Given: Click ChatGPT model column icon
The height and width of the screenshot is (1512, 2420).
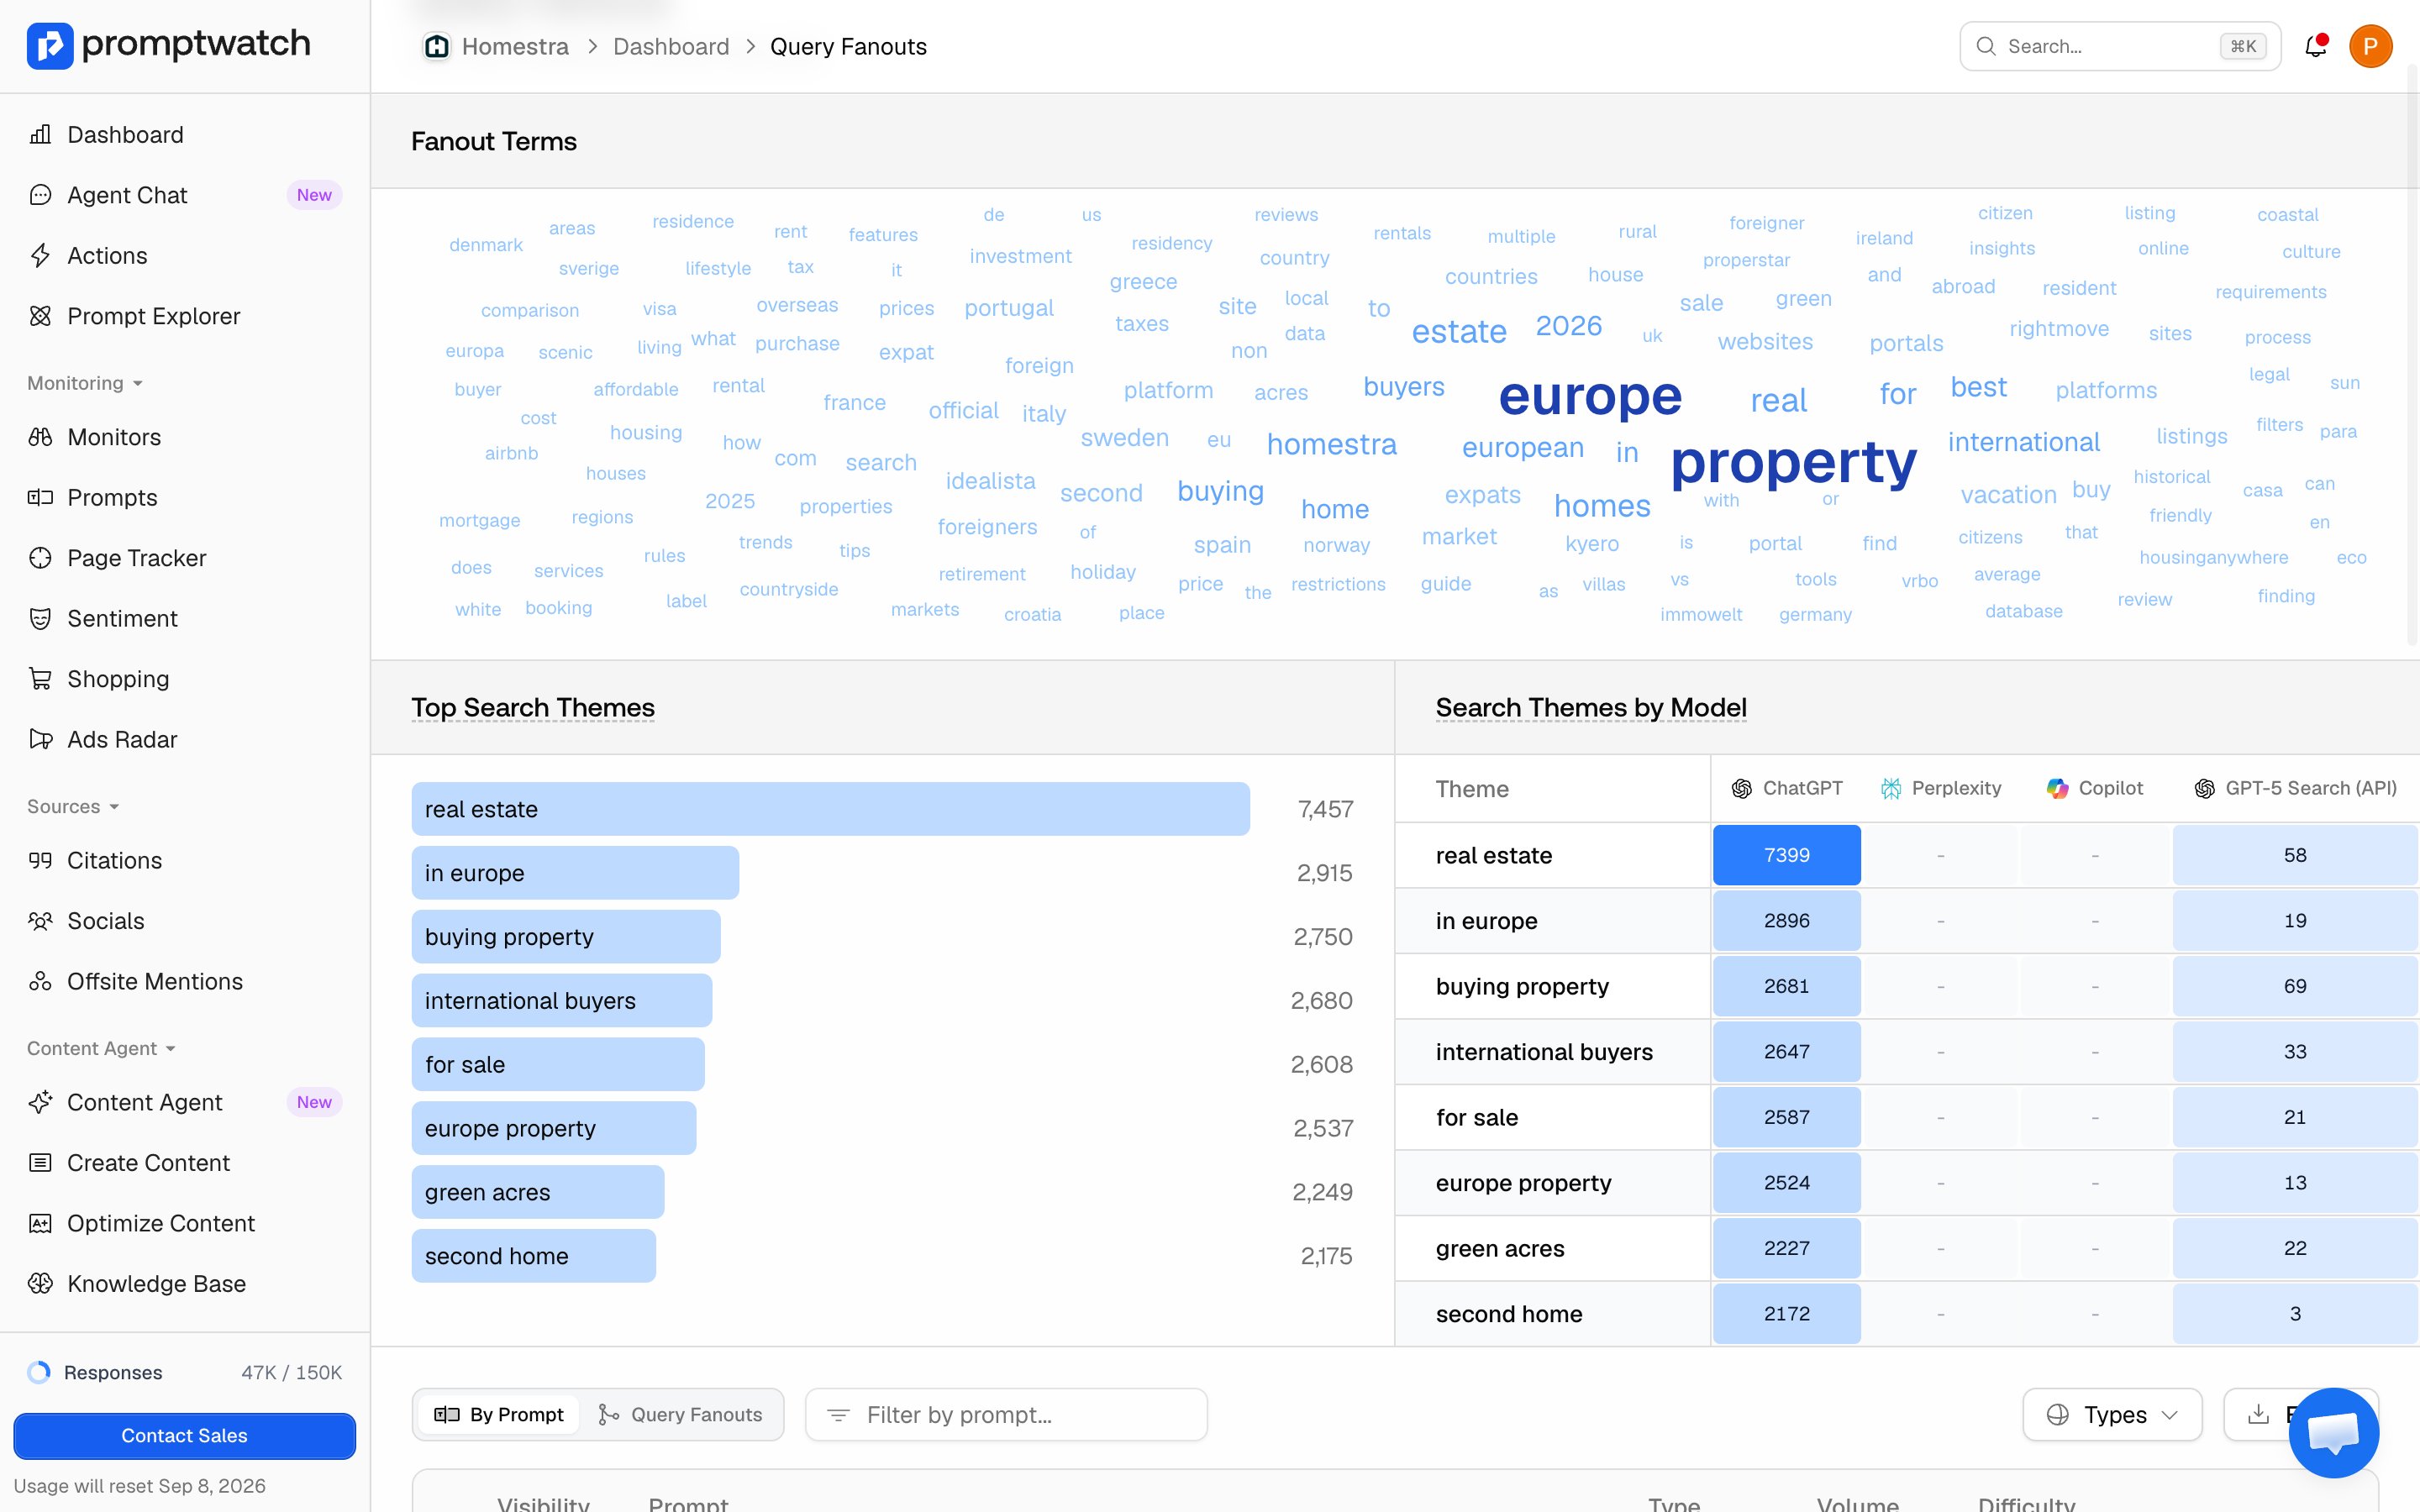Looking at the screenshot, I should (1742, 788).
